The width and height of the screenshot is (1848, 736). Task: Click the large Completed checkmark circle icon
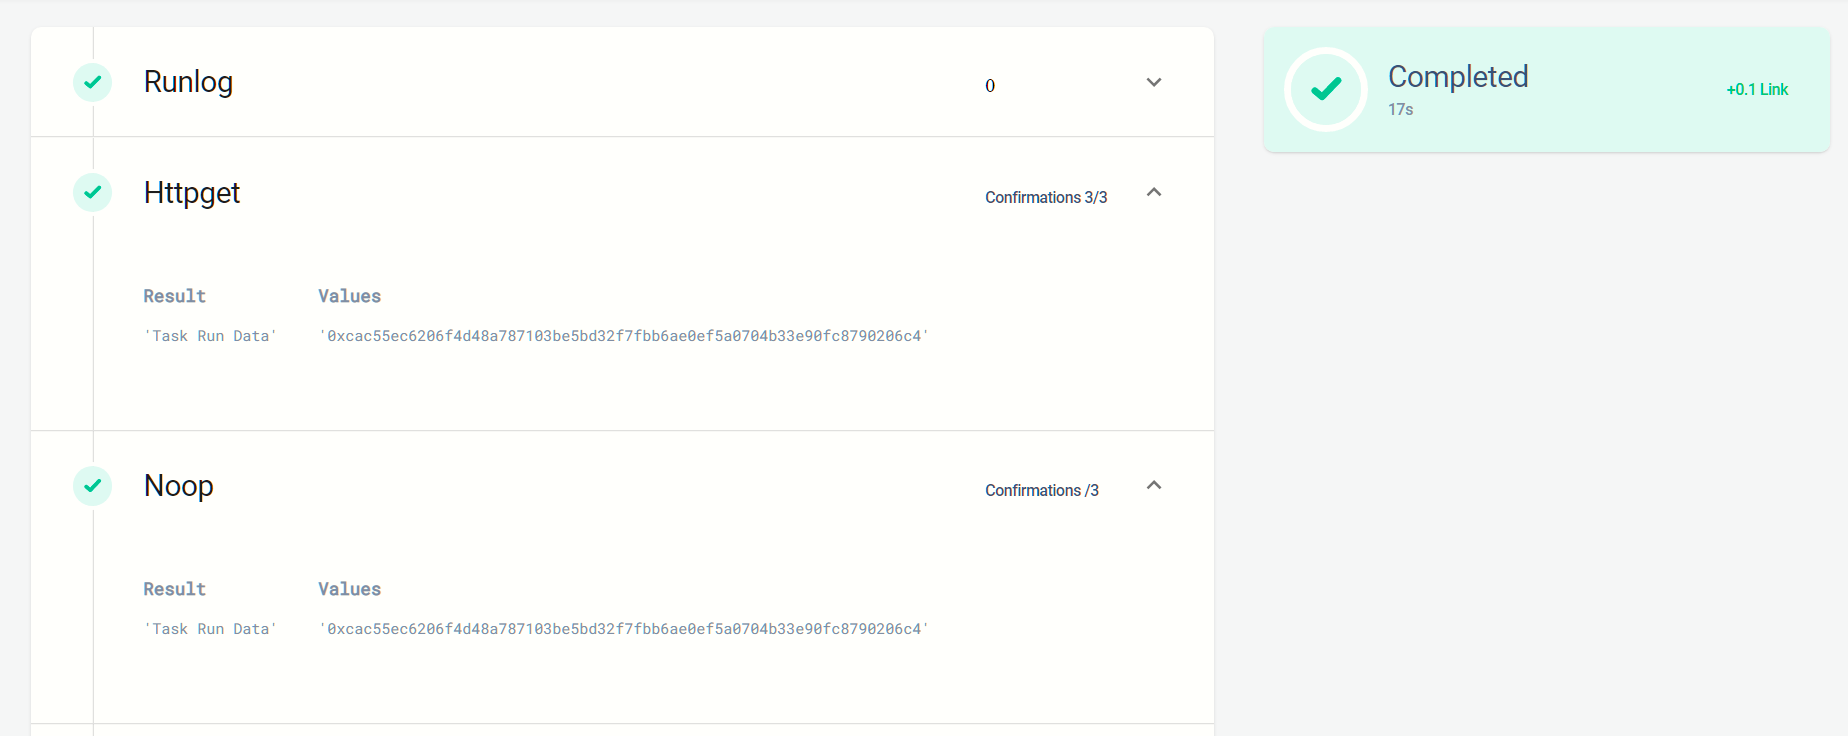pyautogui.click(x=1326, y=89)
